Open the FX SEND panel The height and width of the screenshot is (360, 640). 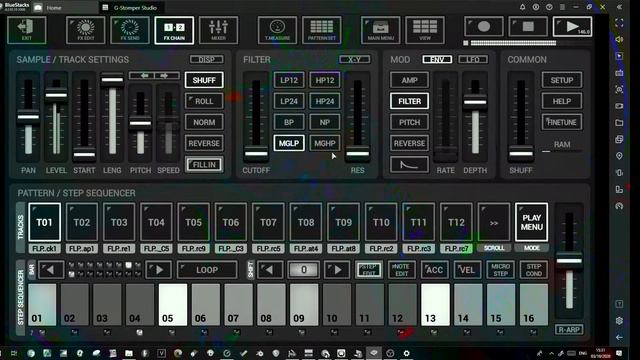(x=130, y=30)
